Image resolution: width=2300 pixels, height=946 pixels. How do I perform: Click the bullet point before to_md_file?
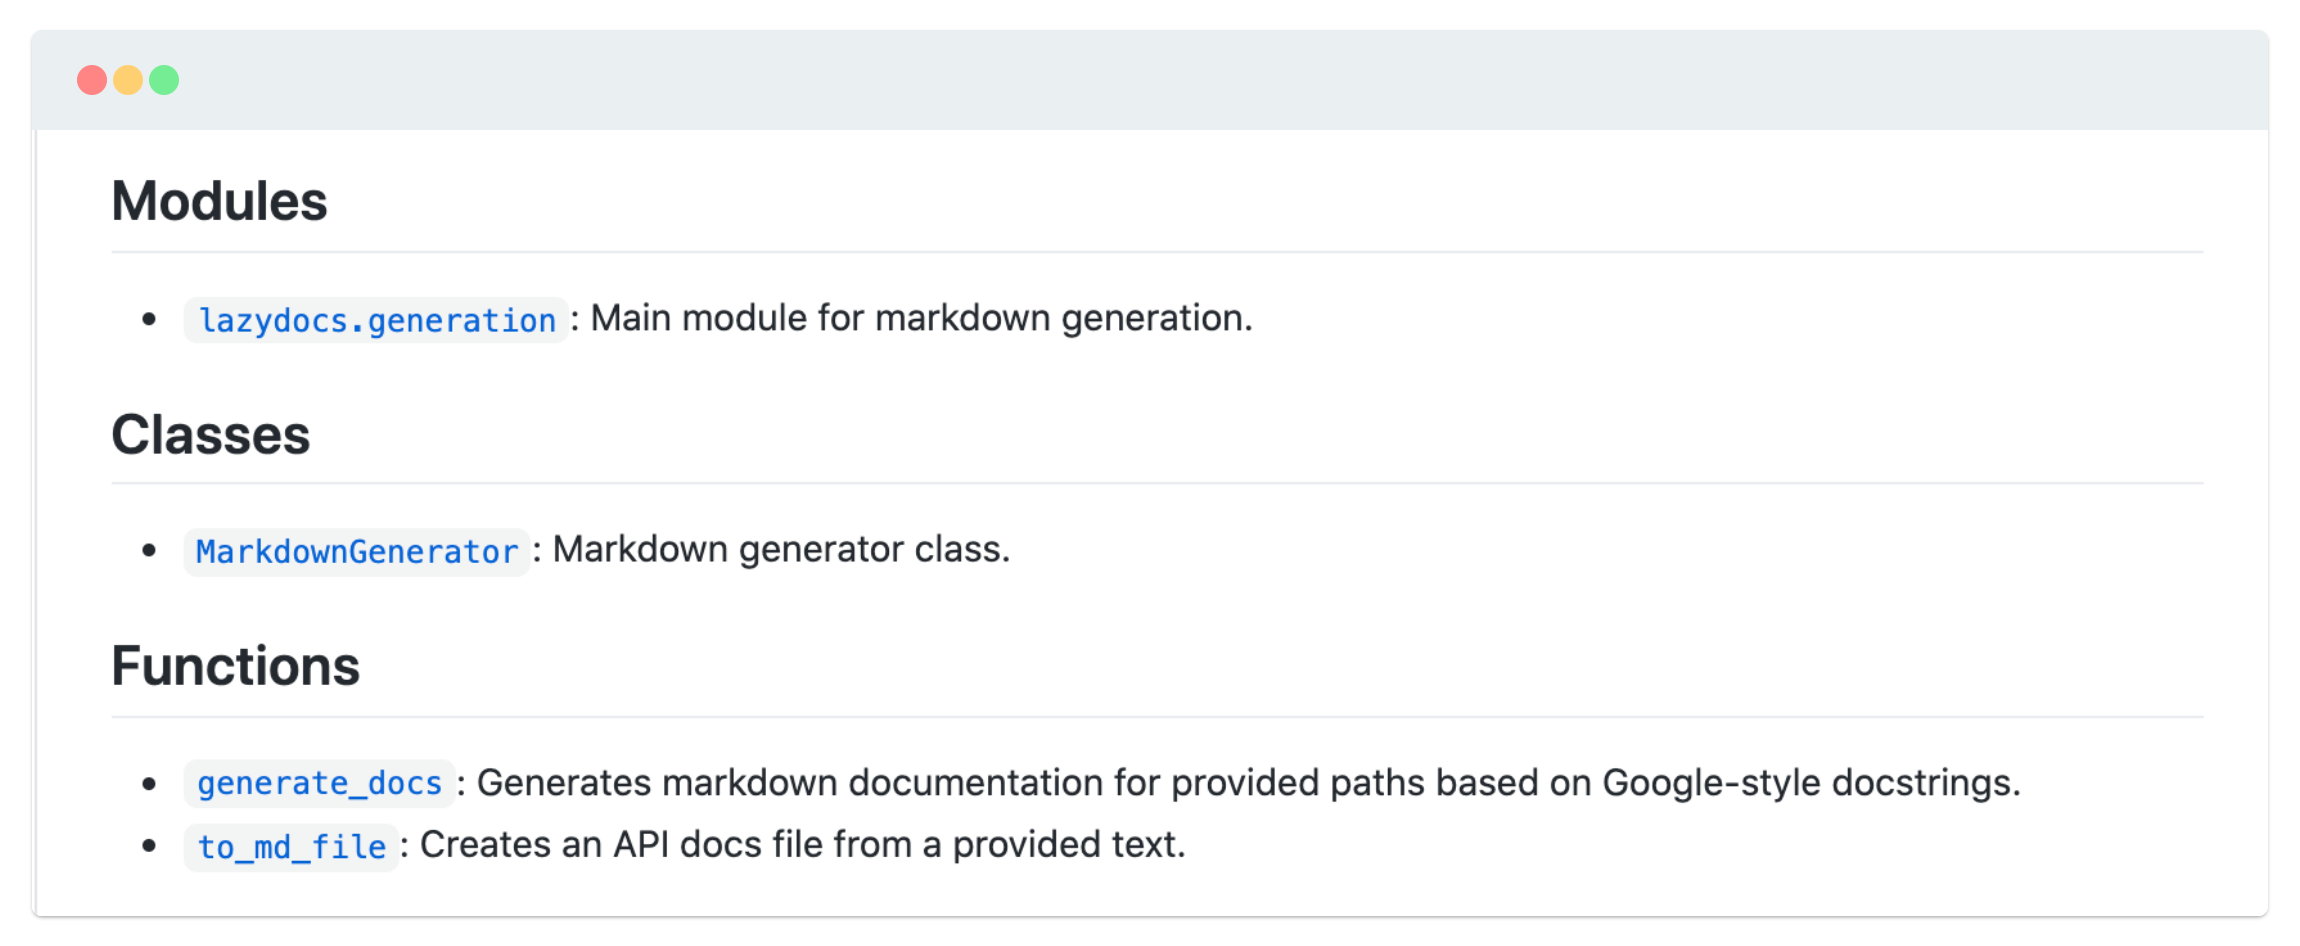(149, 846)
